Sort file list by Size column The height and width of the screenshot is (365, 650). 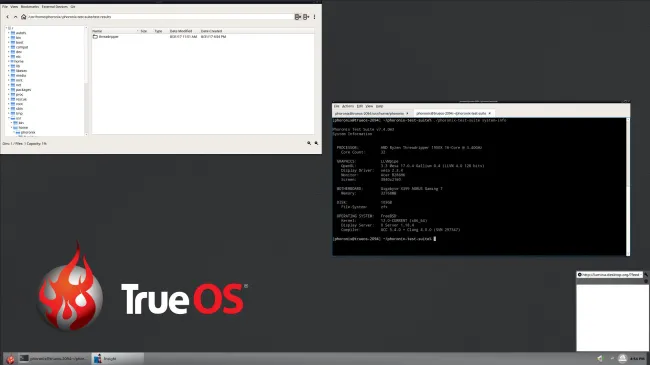point(144,31)
